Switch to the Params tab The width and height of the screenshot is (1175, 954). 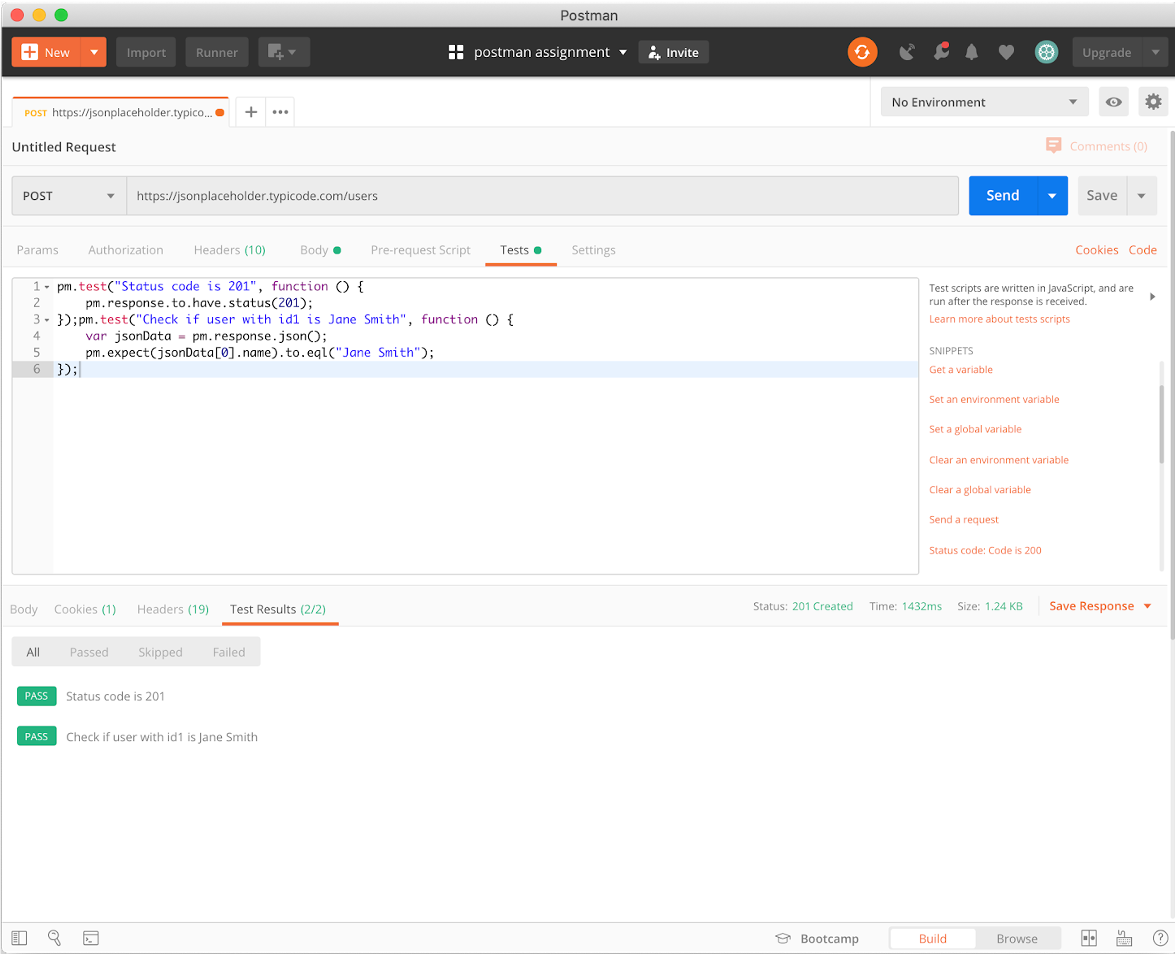37,250
